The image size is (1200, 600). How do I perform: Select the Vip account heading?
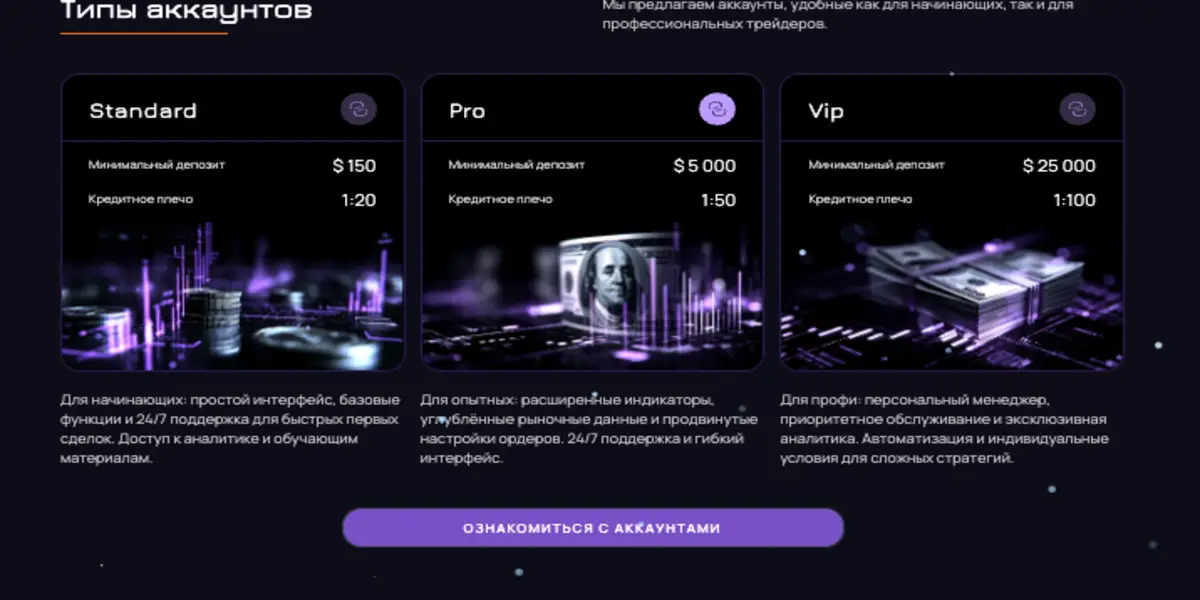point(824,110)
